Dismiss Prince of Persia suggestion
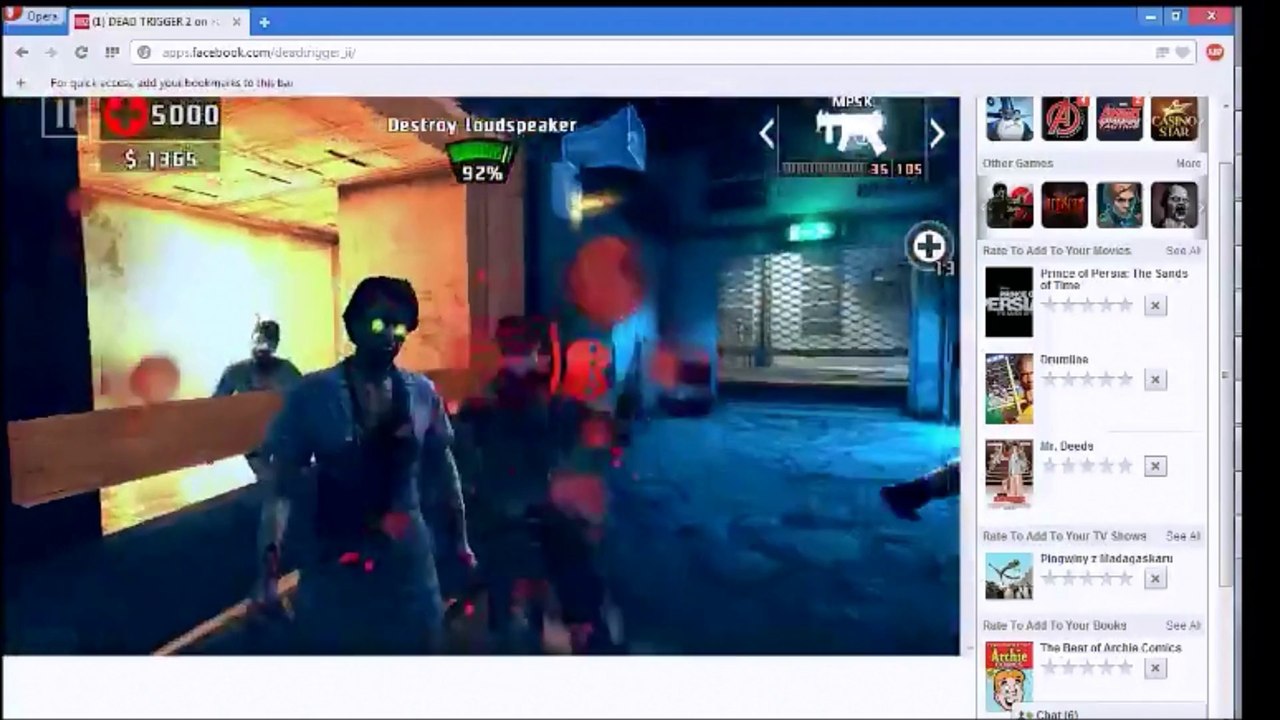Viewport: 1280px width, 720px height. tap(1155, 306)
